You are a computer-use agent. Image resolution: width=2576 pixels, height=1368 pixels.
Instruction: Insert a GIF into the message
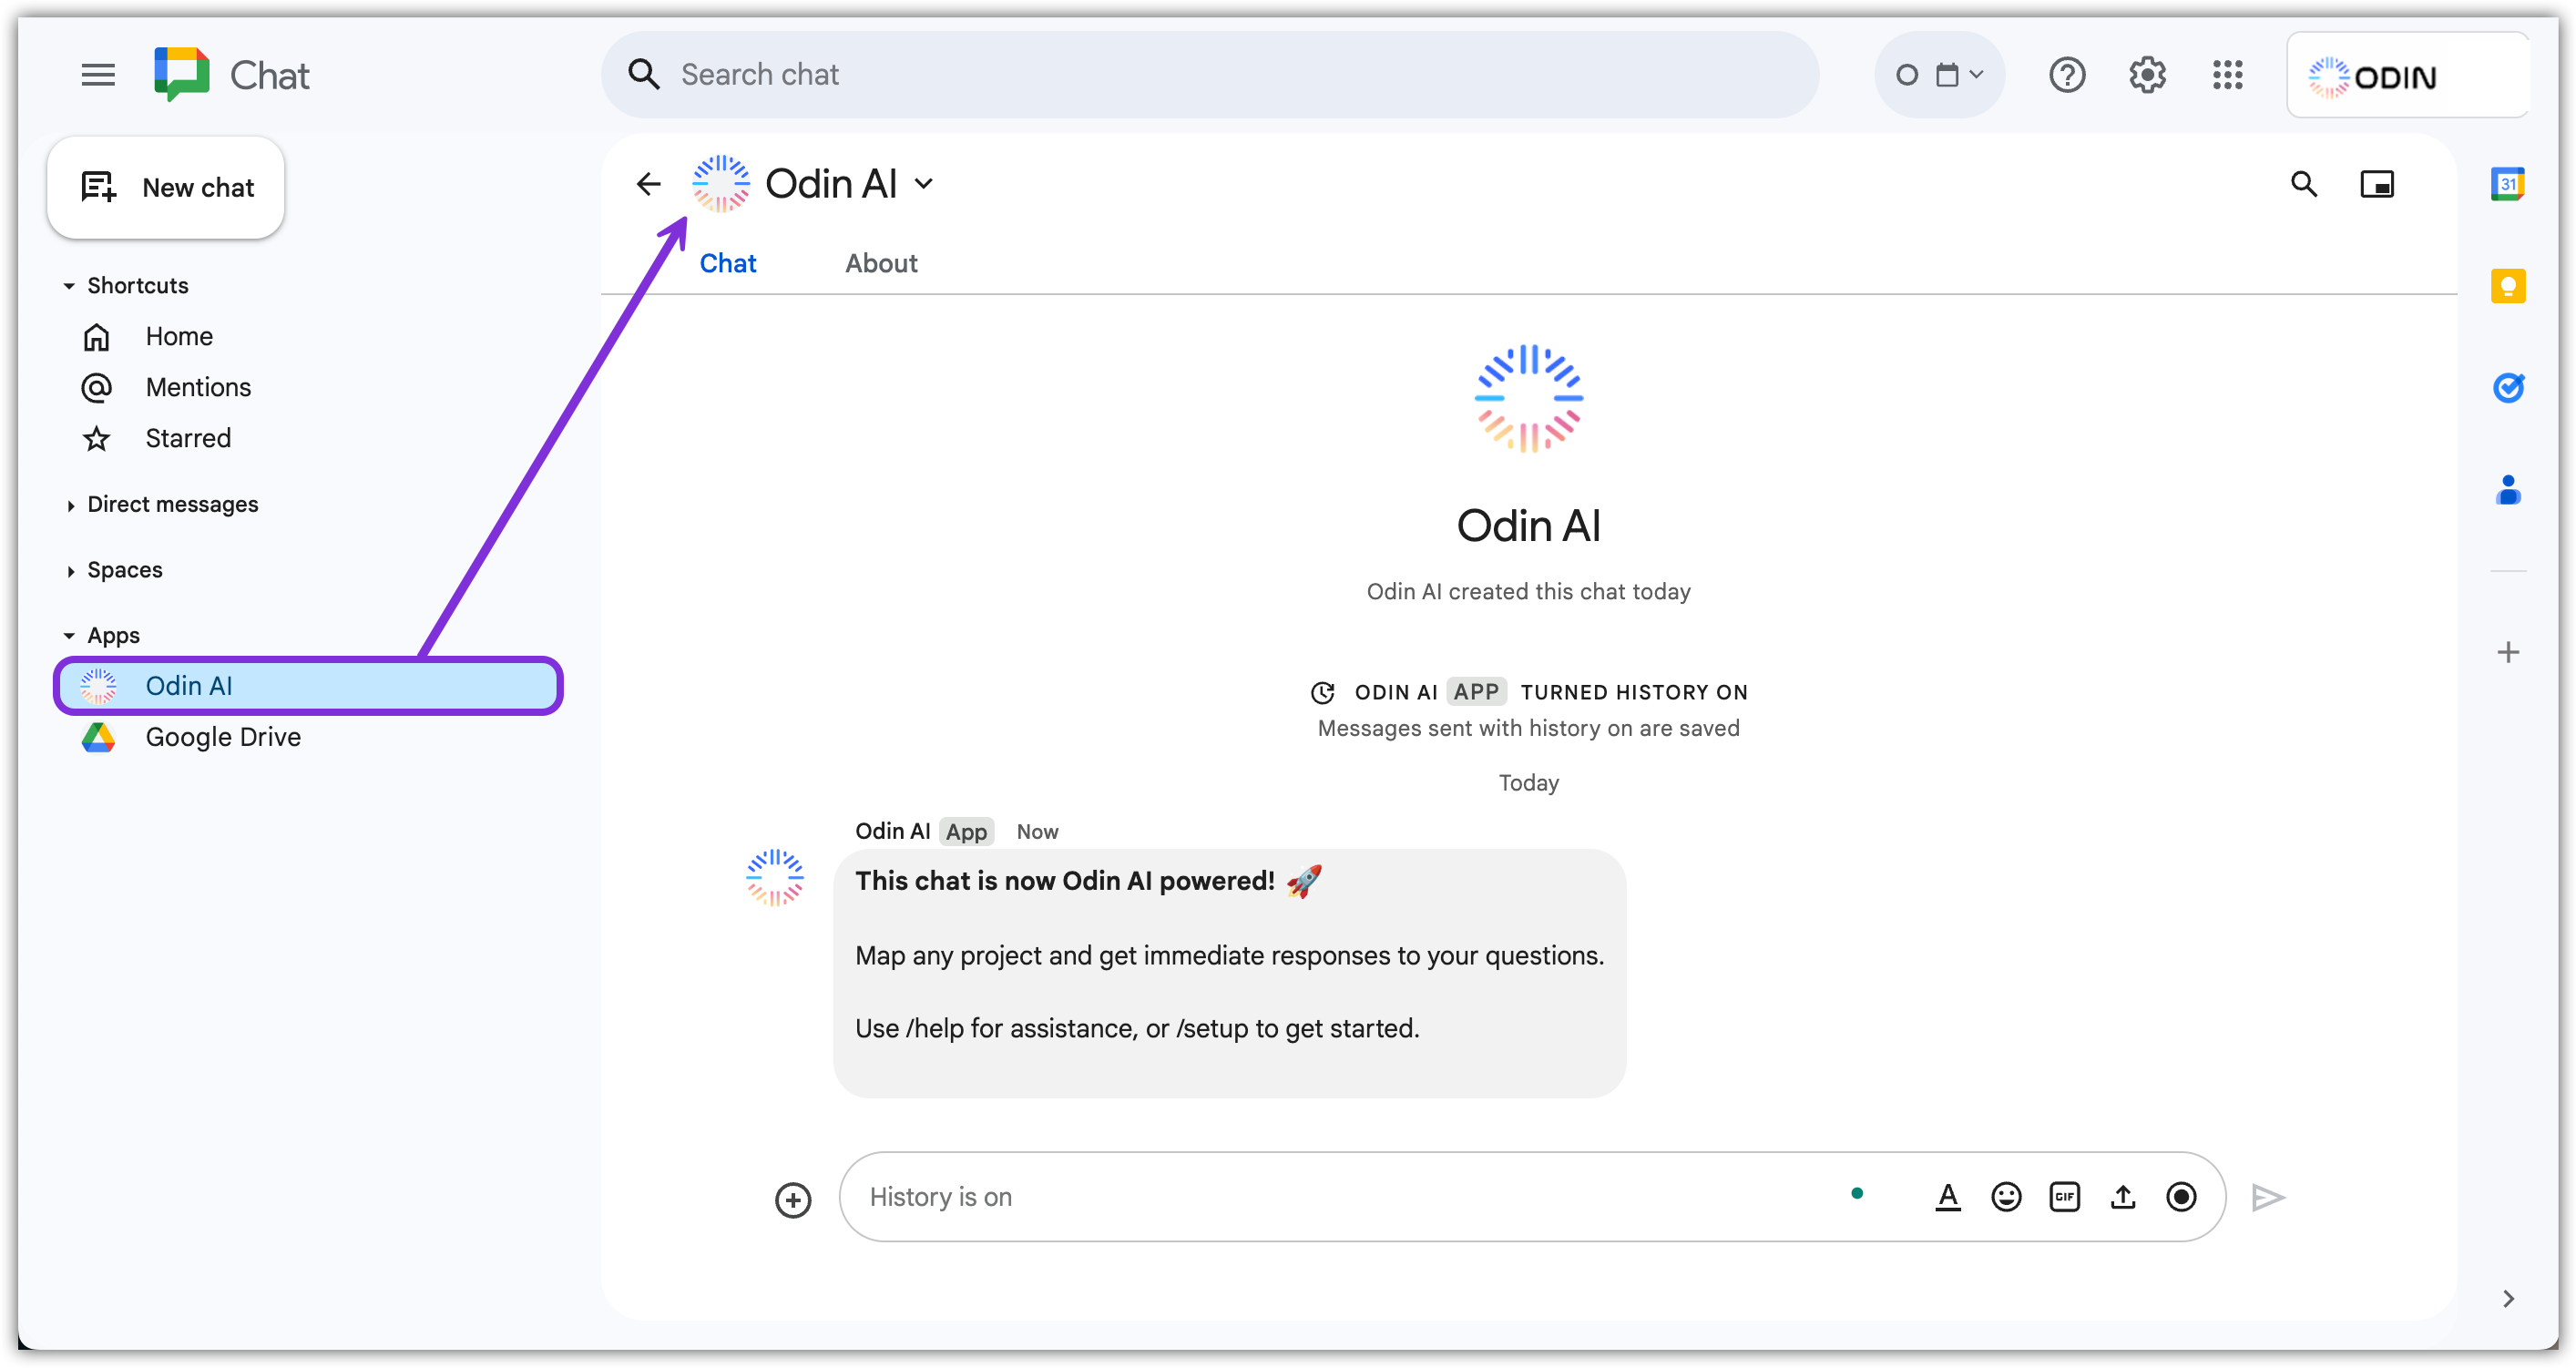[2065, 1196]
